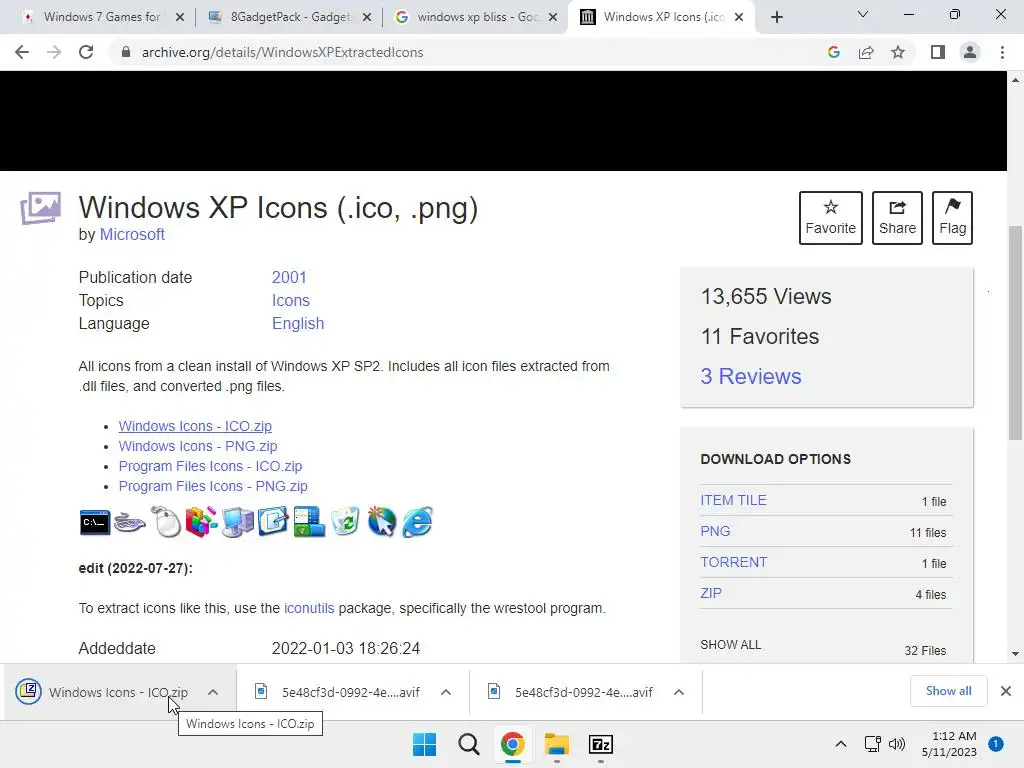The width and height of the screenshot is (1024, 768).
Task: Close the Windows 7 Games tab
Action: (x=180, y=18)
